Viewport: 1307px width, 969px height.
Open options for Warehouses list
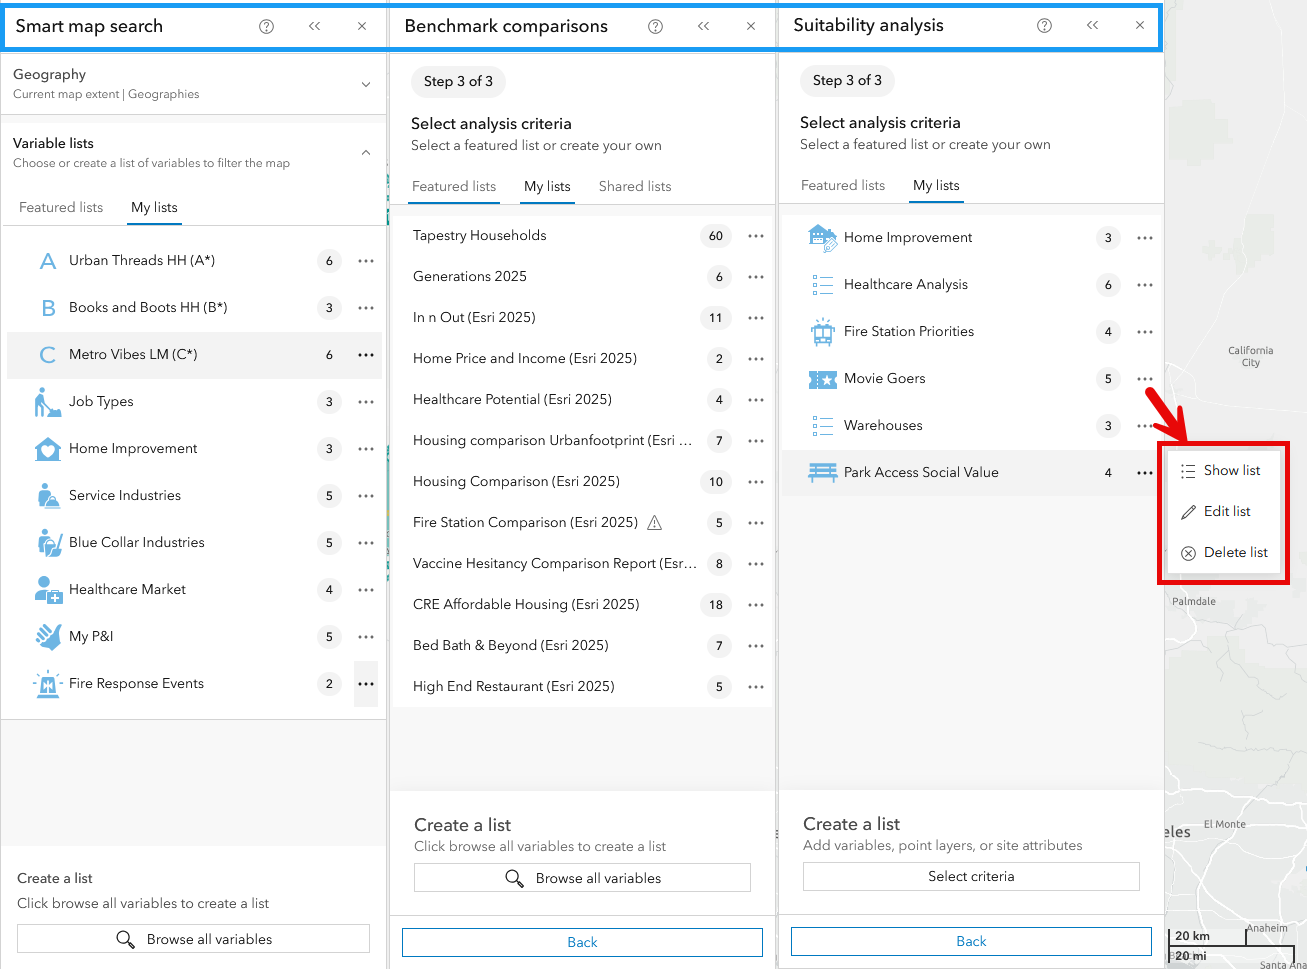click(x=1145, y=425)
